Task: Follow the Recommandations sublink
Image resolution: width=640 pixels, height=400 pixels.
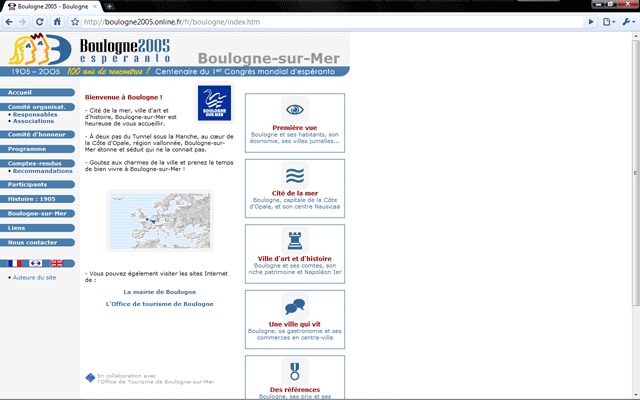Action: click(42, 171)
